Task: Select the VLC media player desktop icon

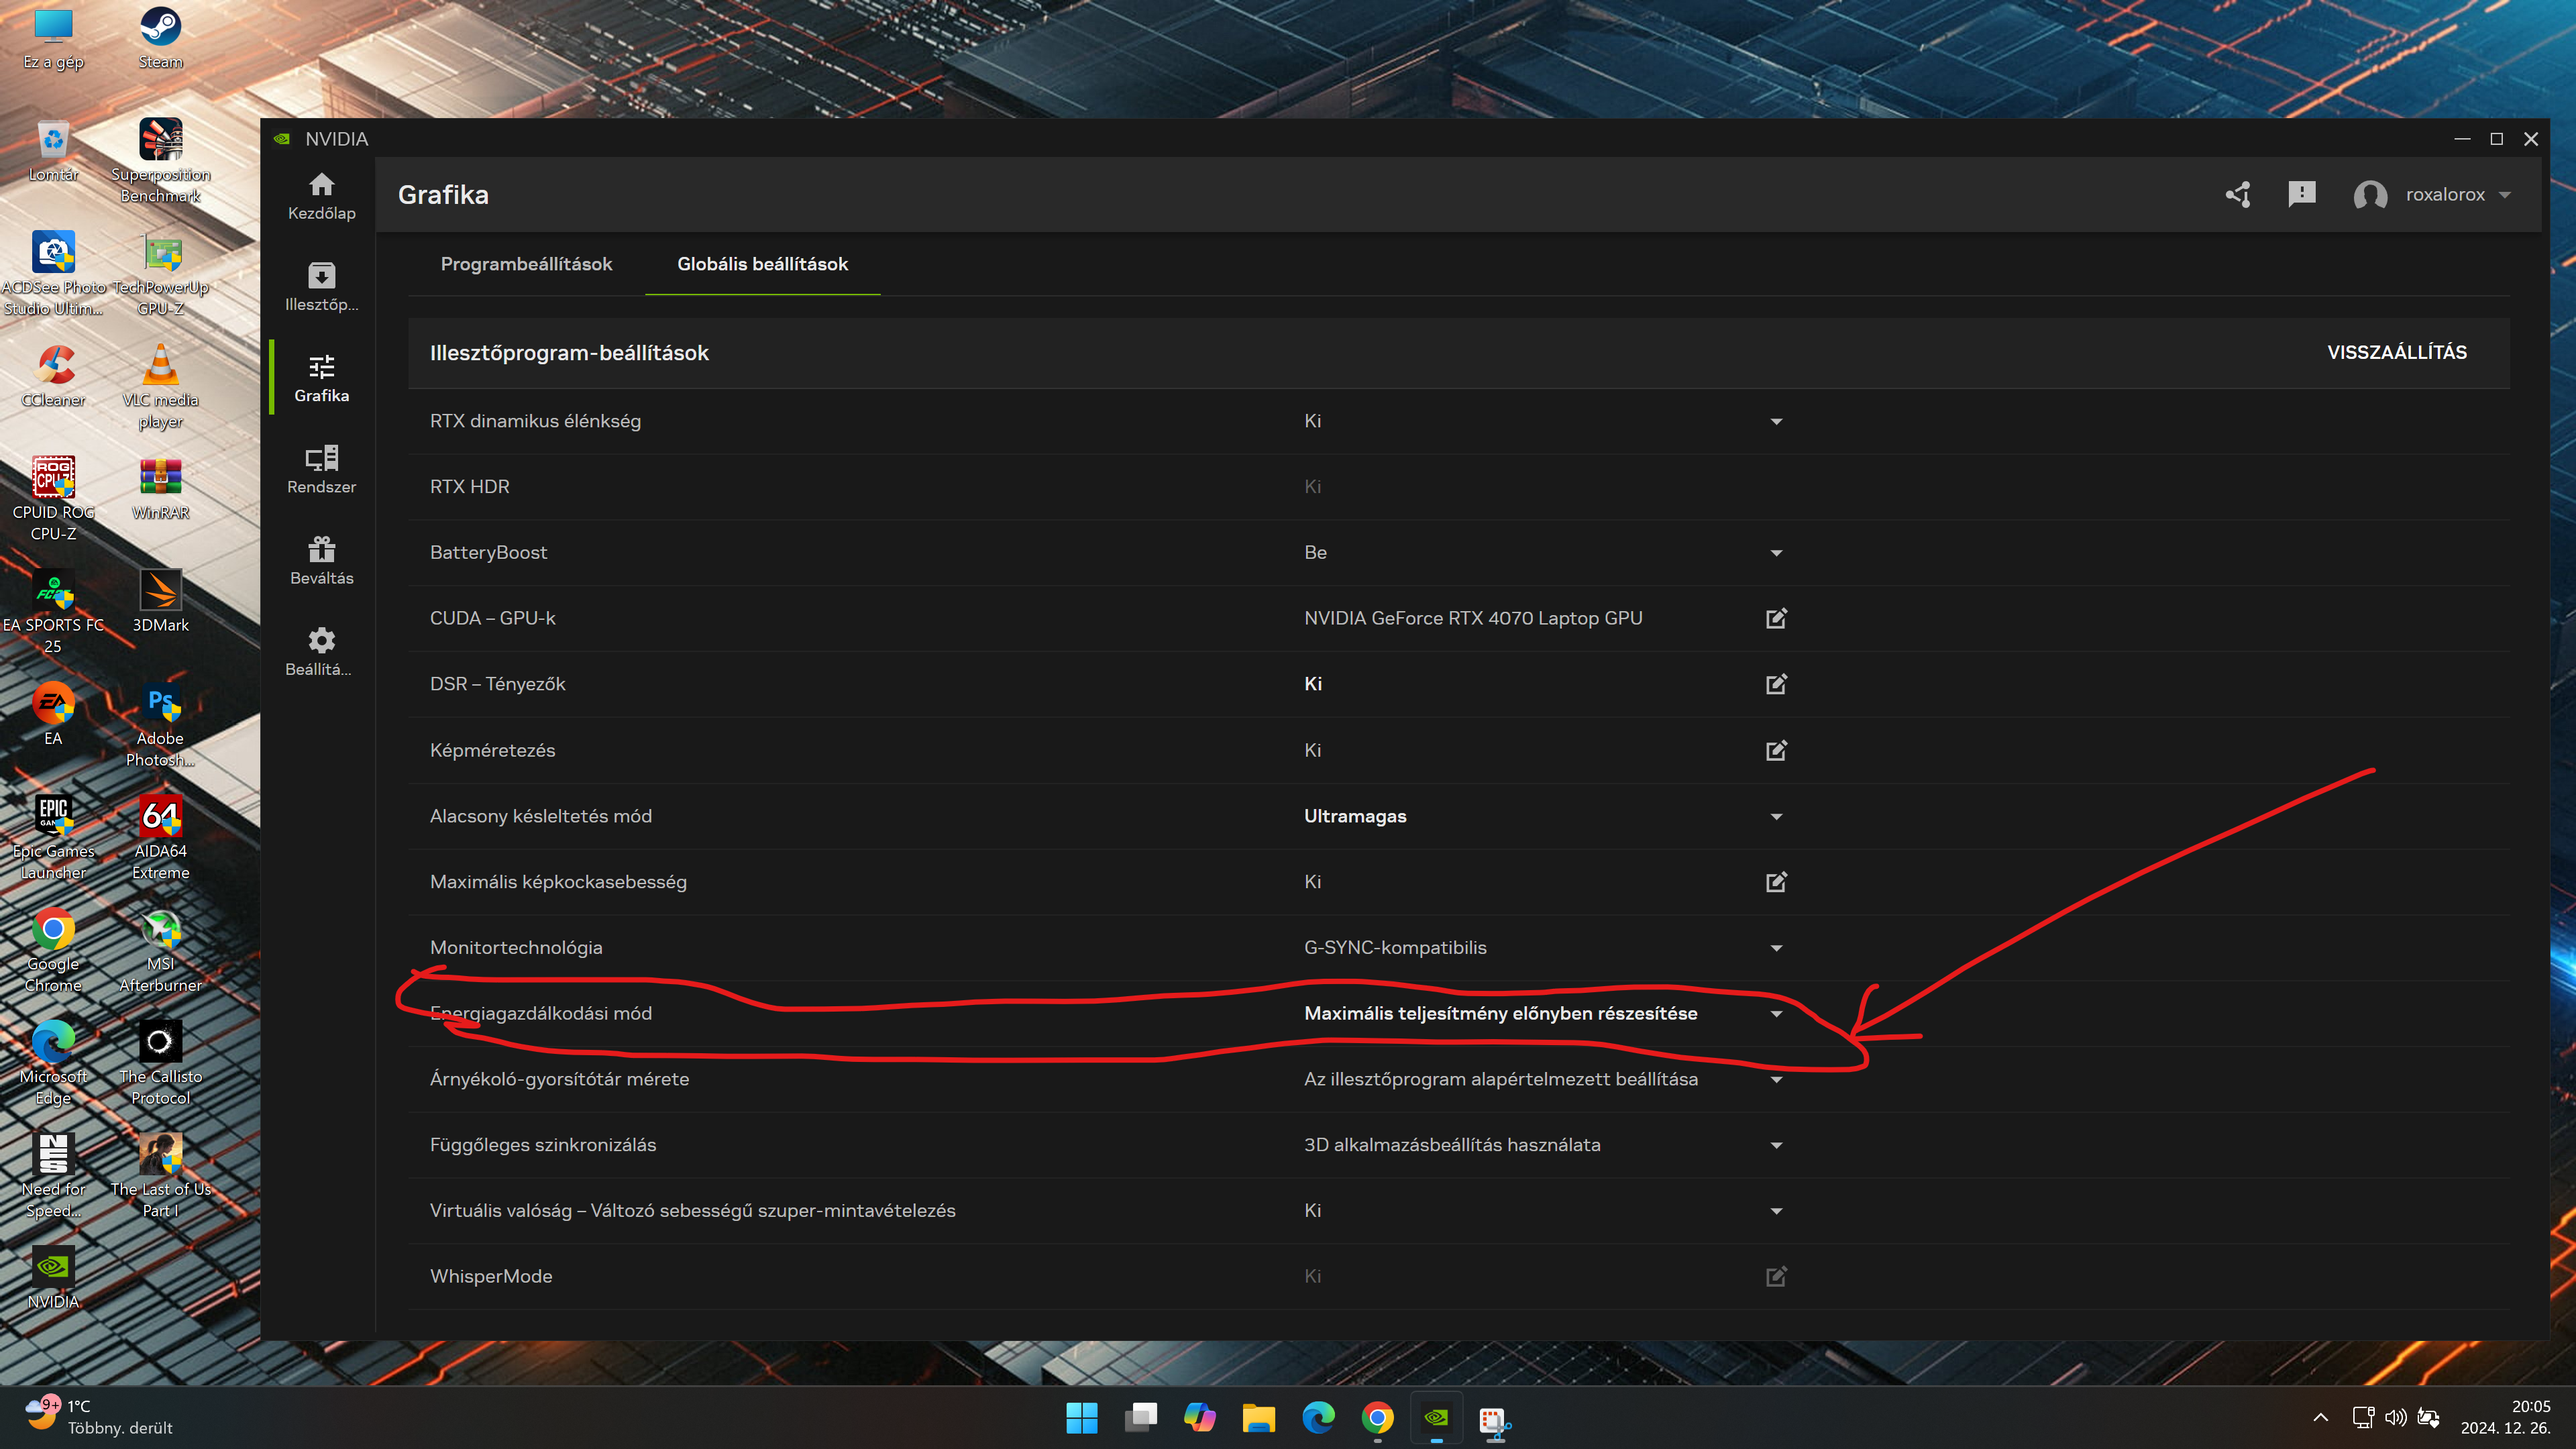Action: click(x=160, y=387)
